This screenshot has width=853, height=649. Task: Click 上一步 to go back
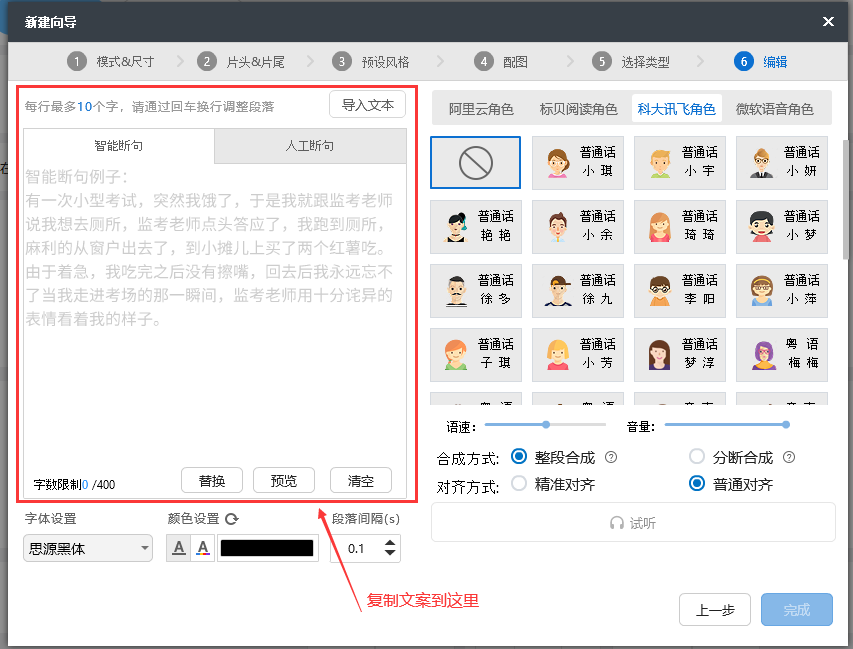click(x=714, y=609)
